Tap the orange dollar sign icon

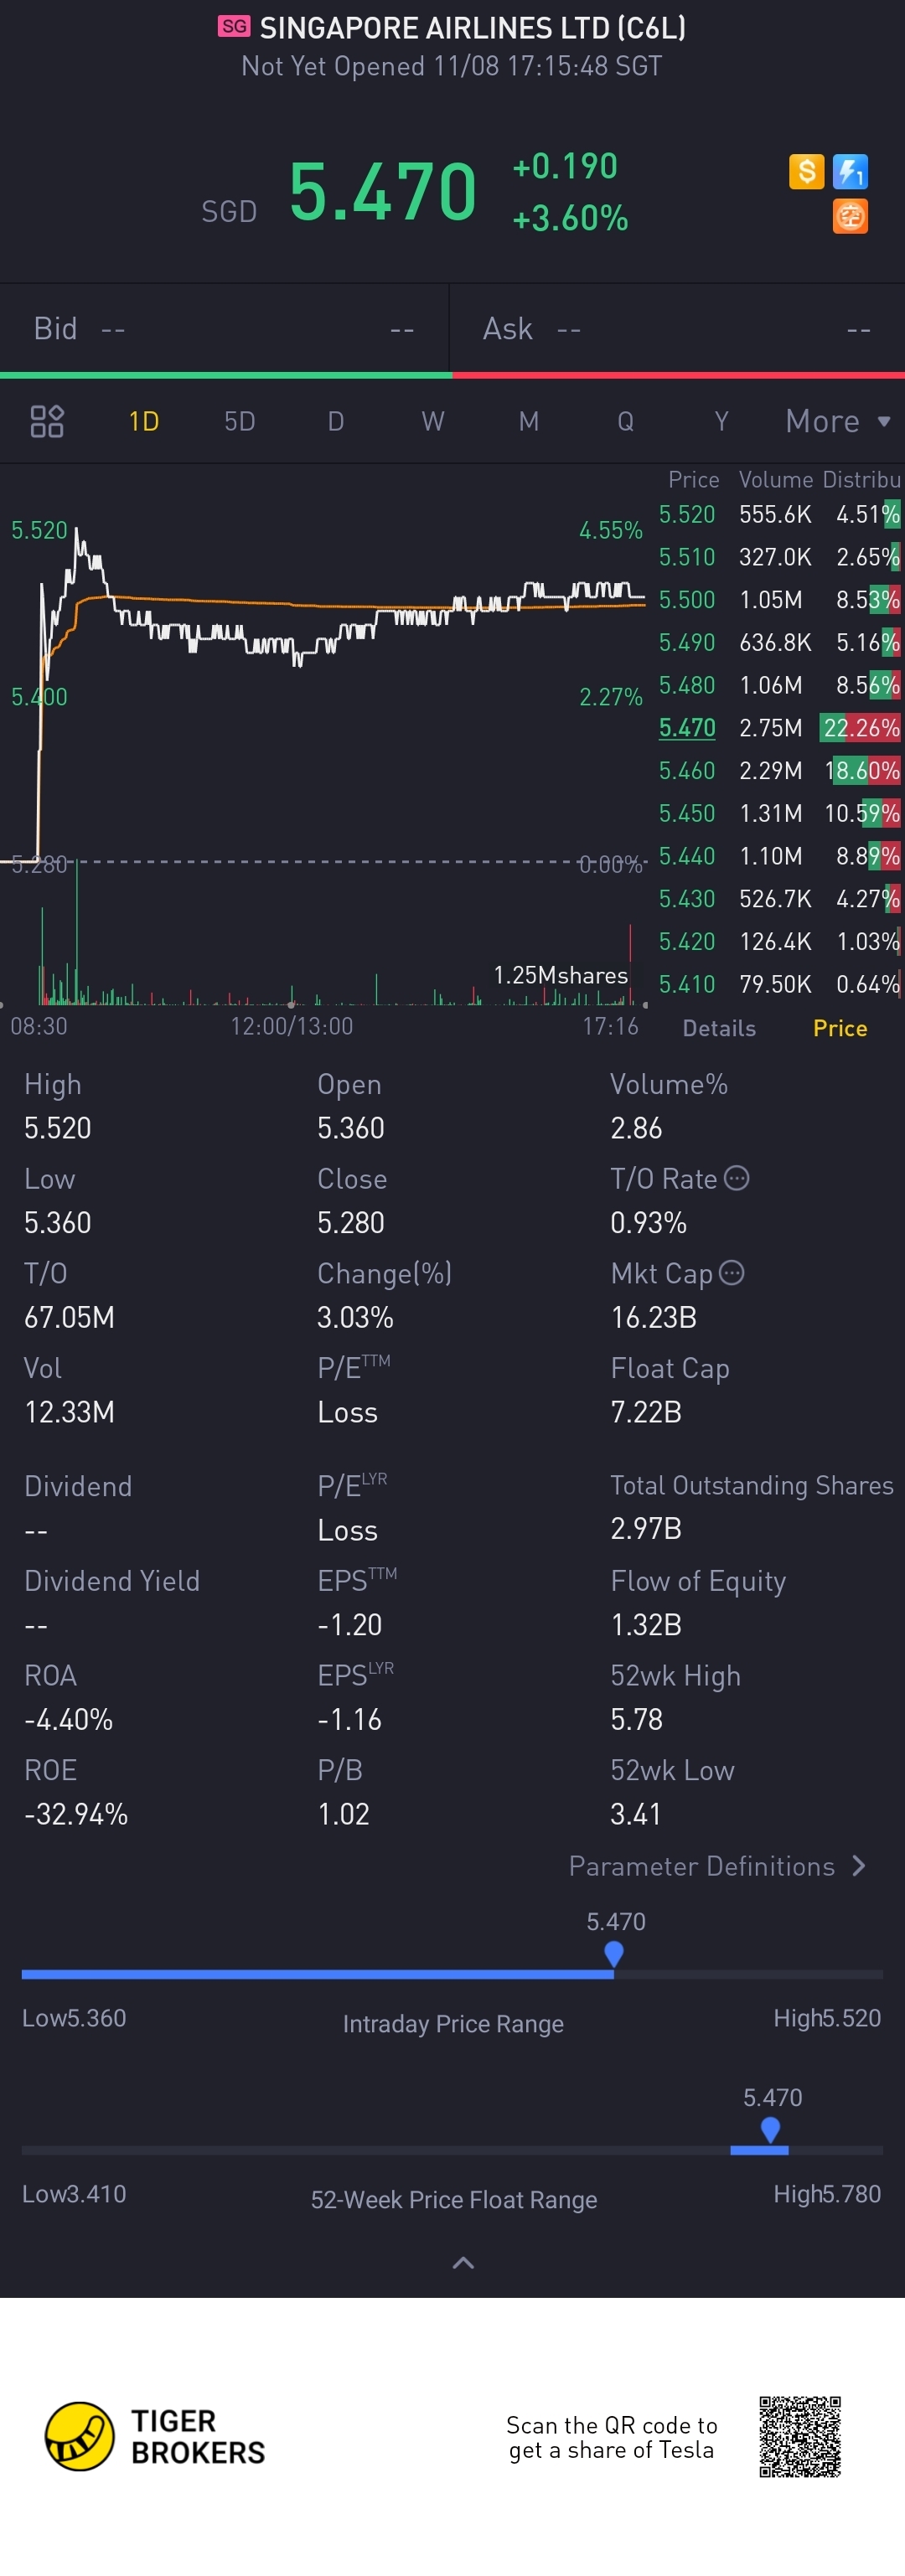coord(806,171)
